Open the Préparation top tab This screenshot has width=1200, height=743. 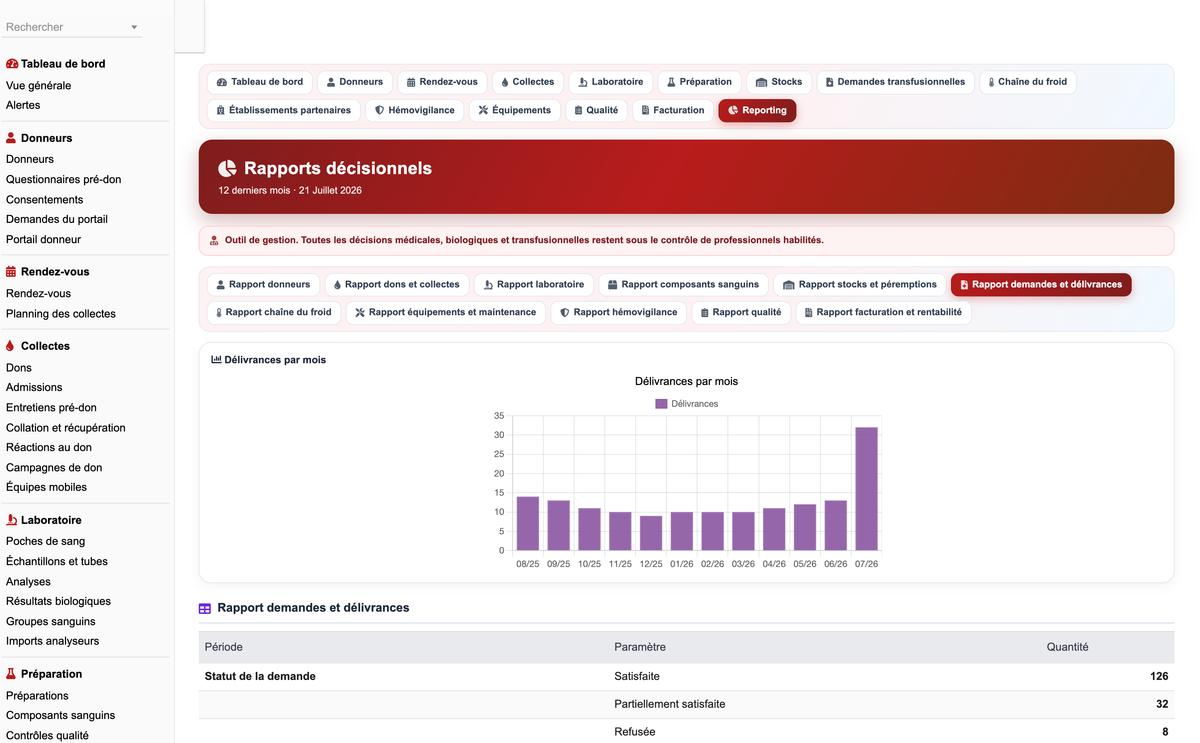pyautogui.click(x=699, y=82)
